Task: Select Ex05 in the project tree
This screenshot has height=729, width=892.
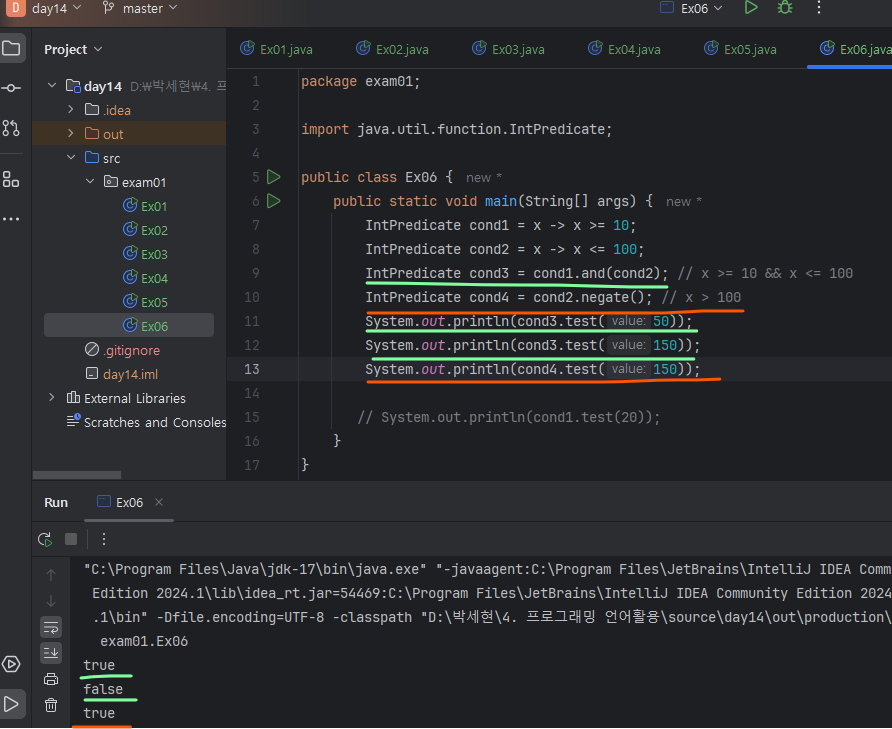Action: [x=146, y=302]
